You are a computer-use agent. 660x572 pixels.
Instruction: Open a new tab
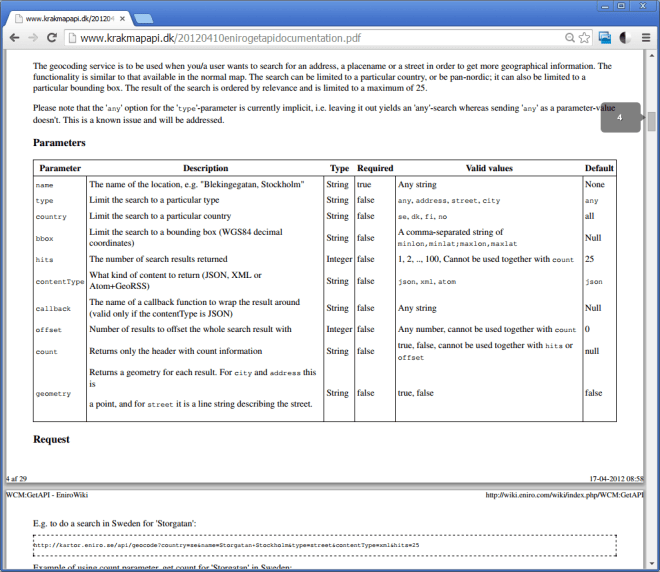tap(143, 18)
